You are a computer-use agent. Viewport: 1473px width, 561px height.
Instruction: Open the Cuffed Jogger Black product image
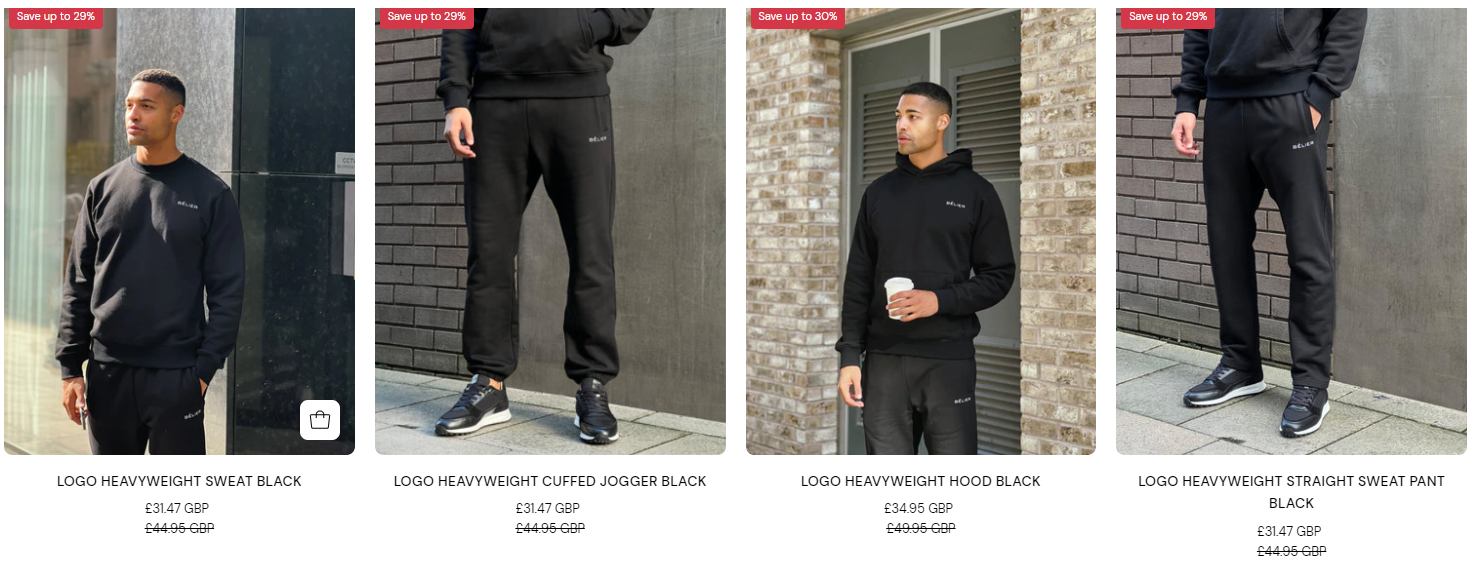tap(550, 231)
